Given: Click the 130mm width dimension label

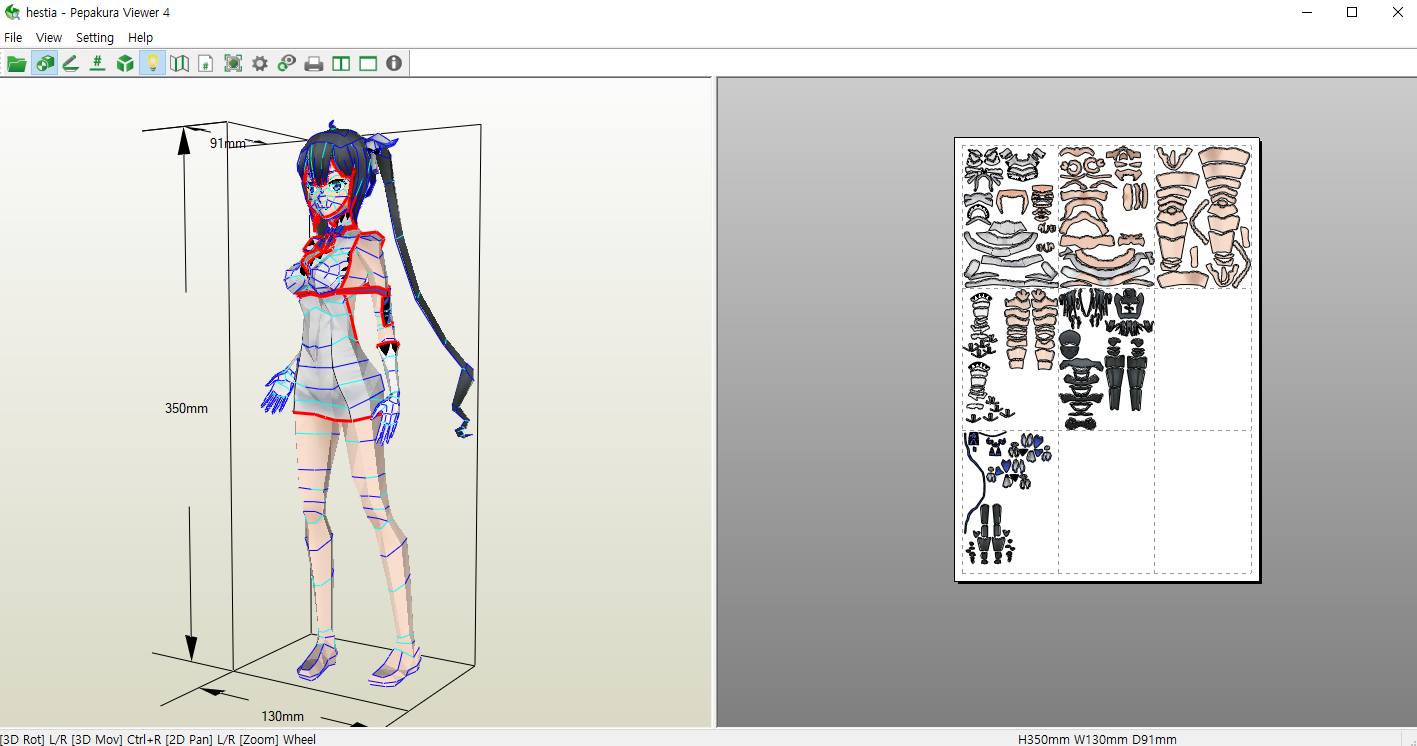Looking at the screenshot, I should click(x=283, y=716).
